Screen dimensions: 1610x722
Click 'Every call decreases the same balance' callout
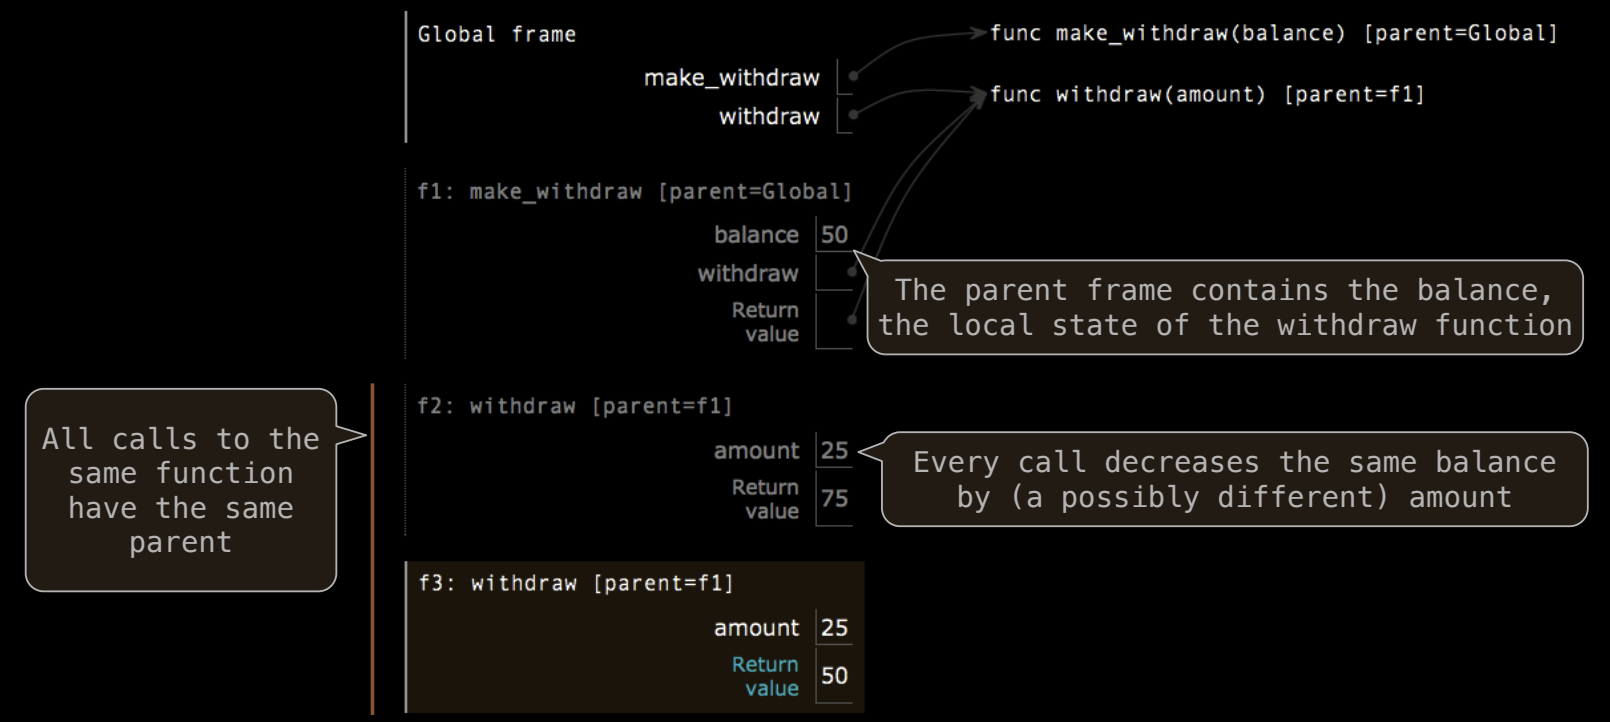[1234, 479]
